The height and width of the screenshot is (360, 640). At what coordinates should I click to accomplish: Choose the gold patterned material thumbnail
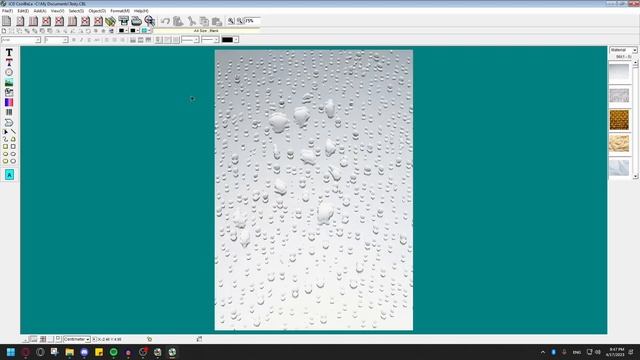pyautogui.click(x=619, y=120)
